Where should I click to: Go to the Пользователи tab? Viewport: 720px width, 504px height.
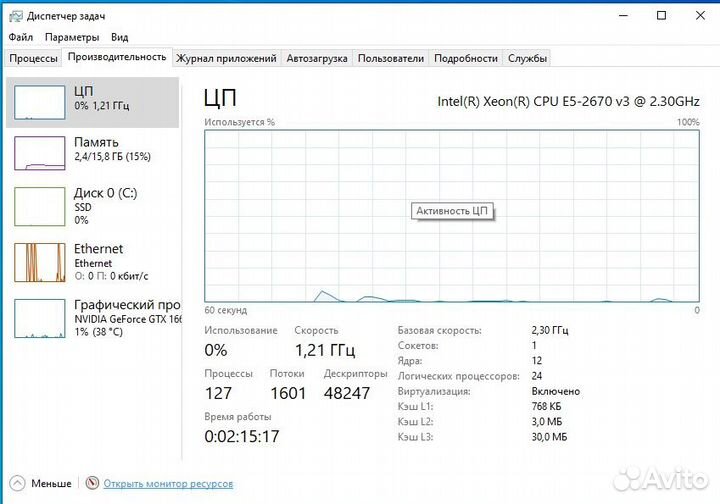coord(391,58)
